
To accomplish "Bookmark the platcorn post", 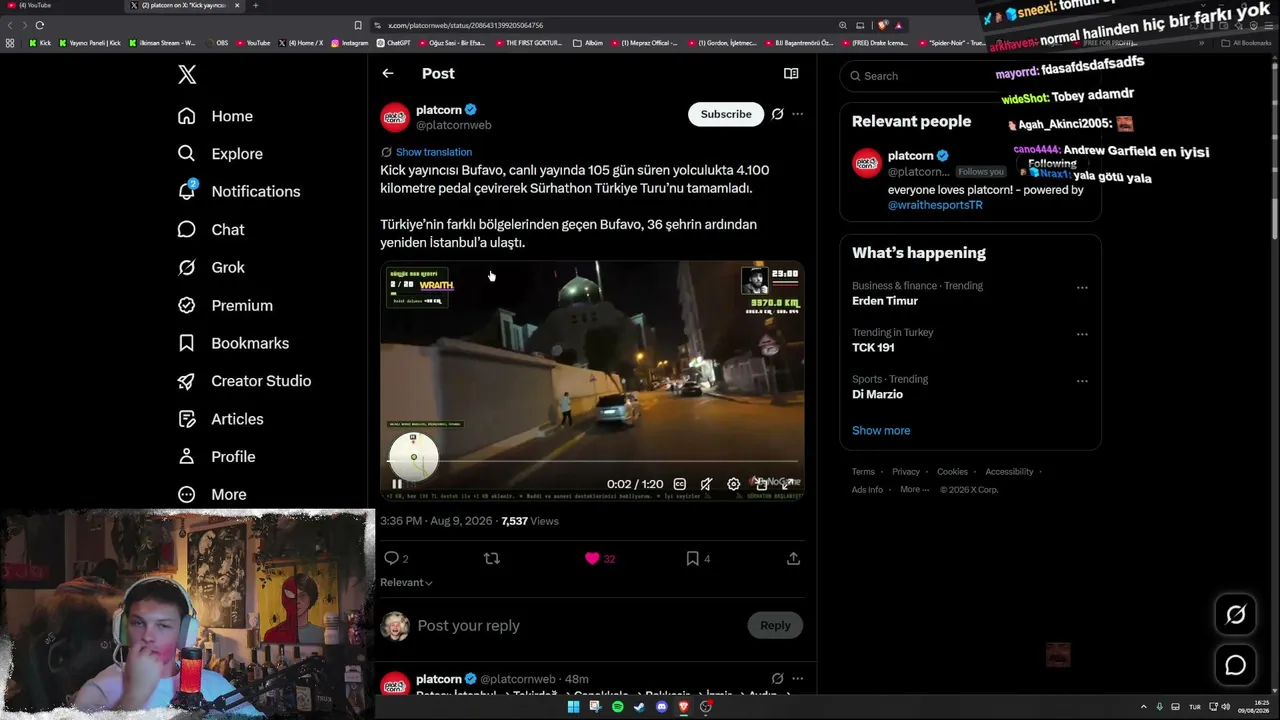I will tap(692, 558).
